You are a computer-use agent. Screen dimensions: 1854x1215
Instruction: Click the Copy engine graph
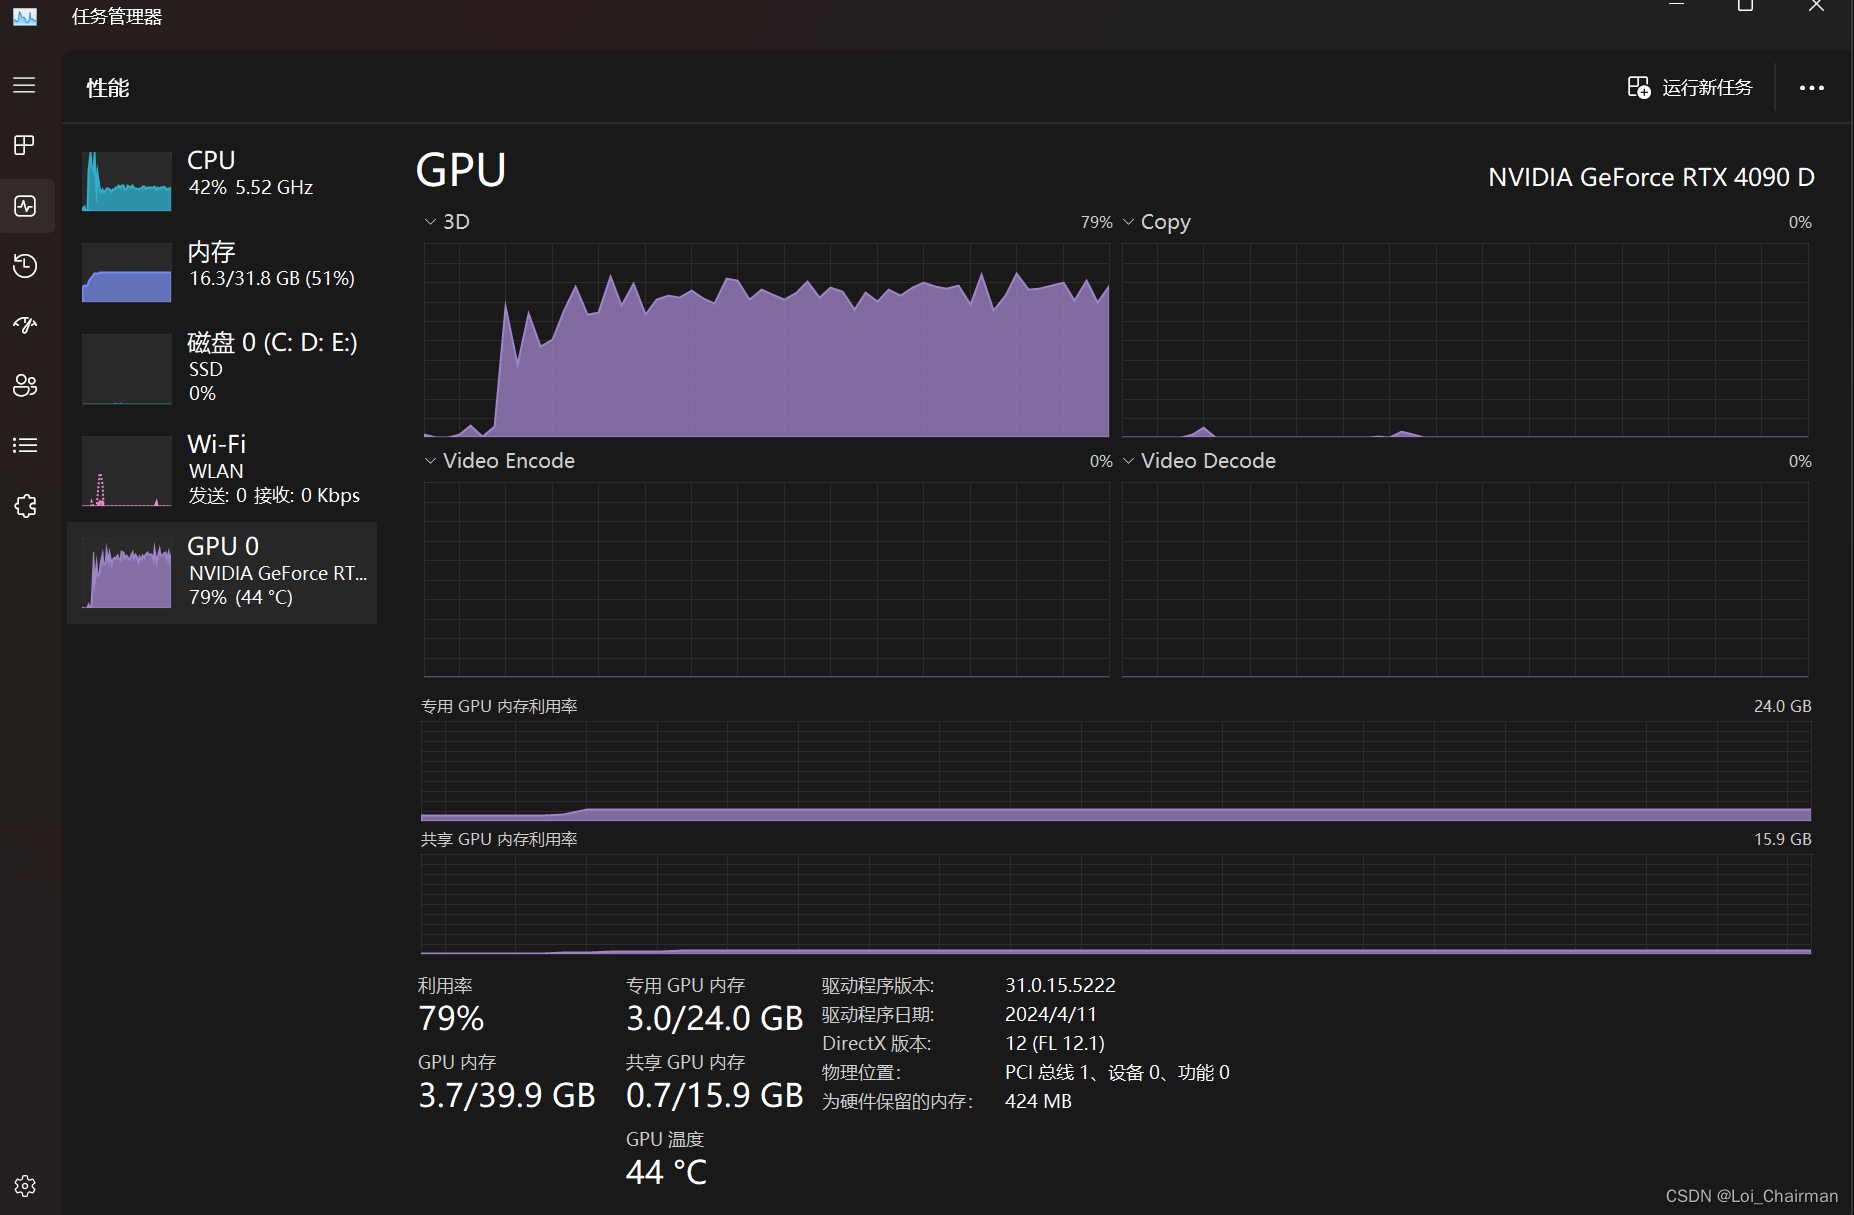(1465, 340)
